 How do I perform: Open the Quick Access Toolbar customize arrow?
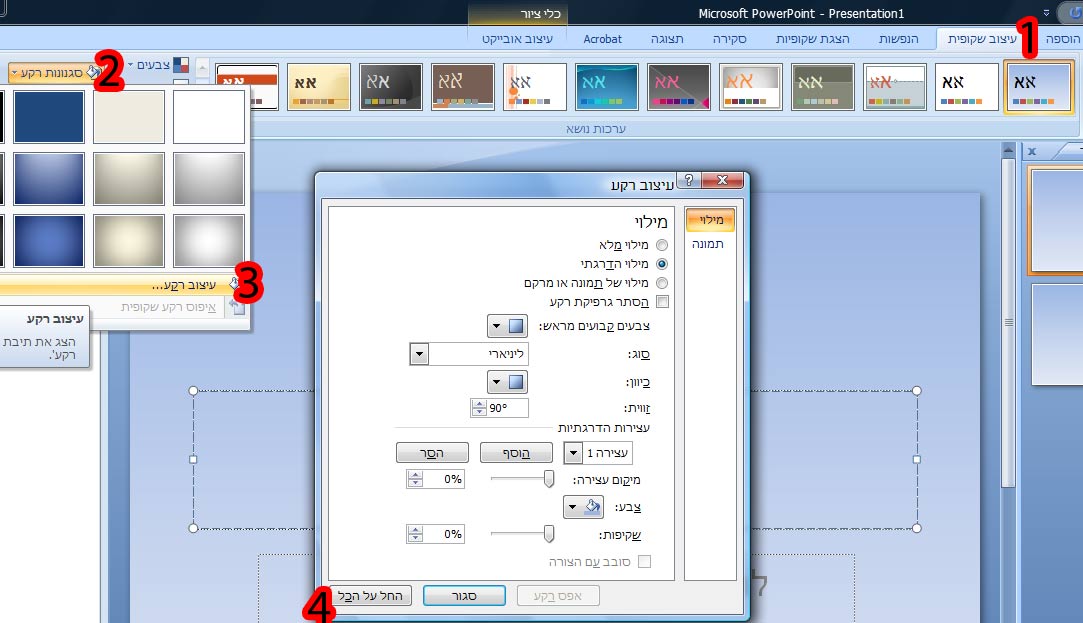click(x=1046, y=13)
